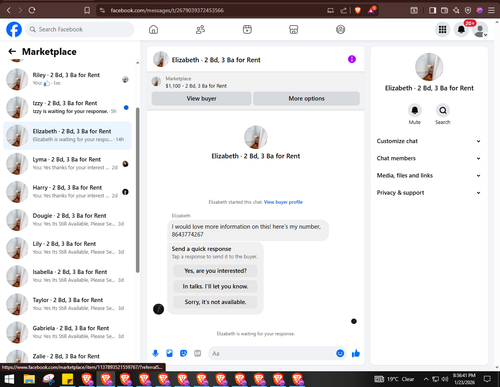Click Elizabeth's message with phone number
500x387 pixels.
click(248, 230)
